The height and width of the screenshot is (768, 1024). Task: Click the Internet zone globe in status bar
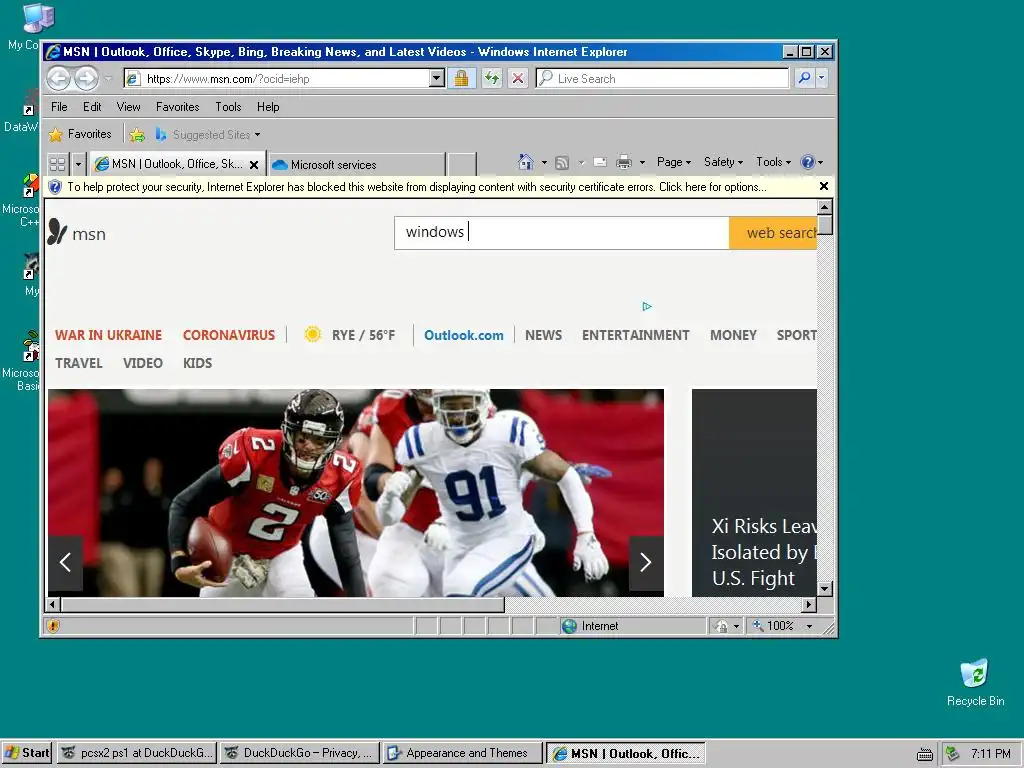click(569, 626)
